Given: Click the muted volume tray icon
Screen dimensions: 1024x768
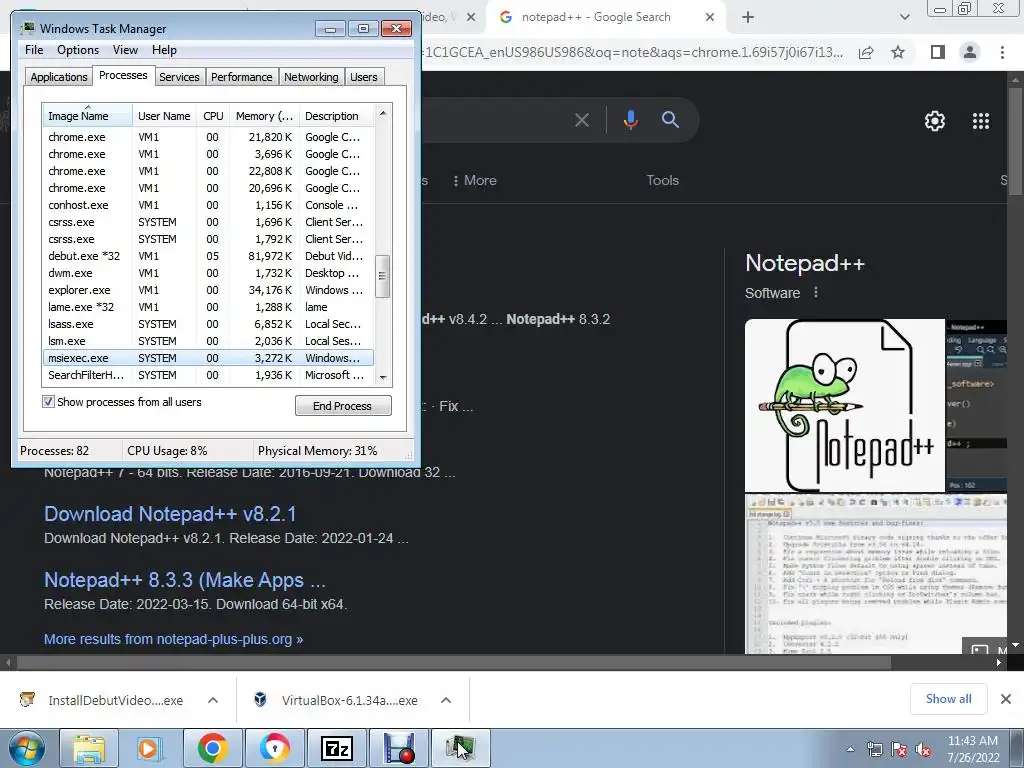Looking at the screenshot, I should [x=923, y=750].
